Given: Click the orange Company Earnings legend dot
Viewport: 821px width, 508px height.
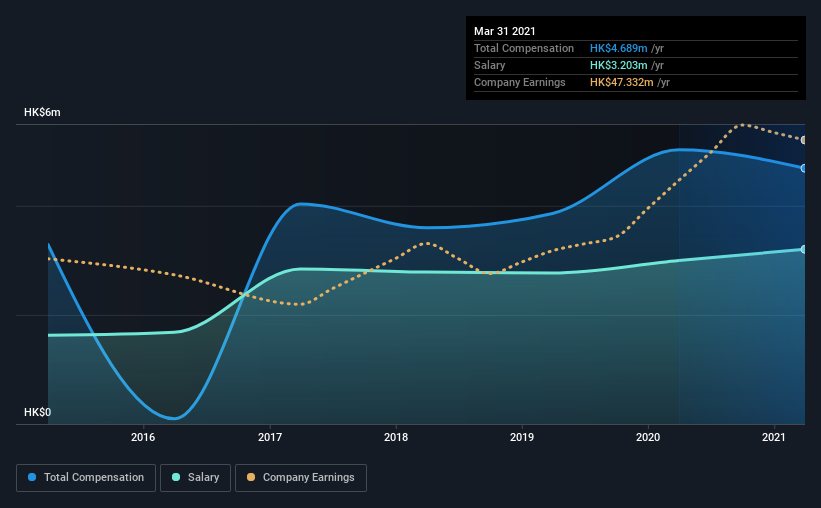Looking at the screenshot, I should pos(251,477).
